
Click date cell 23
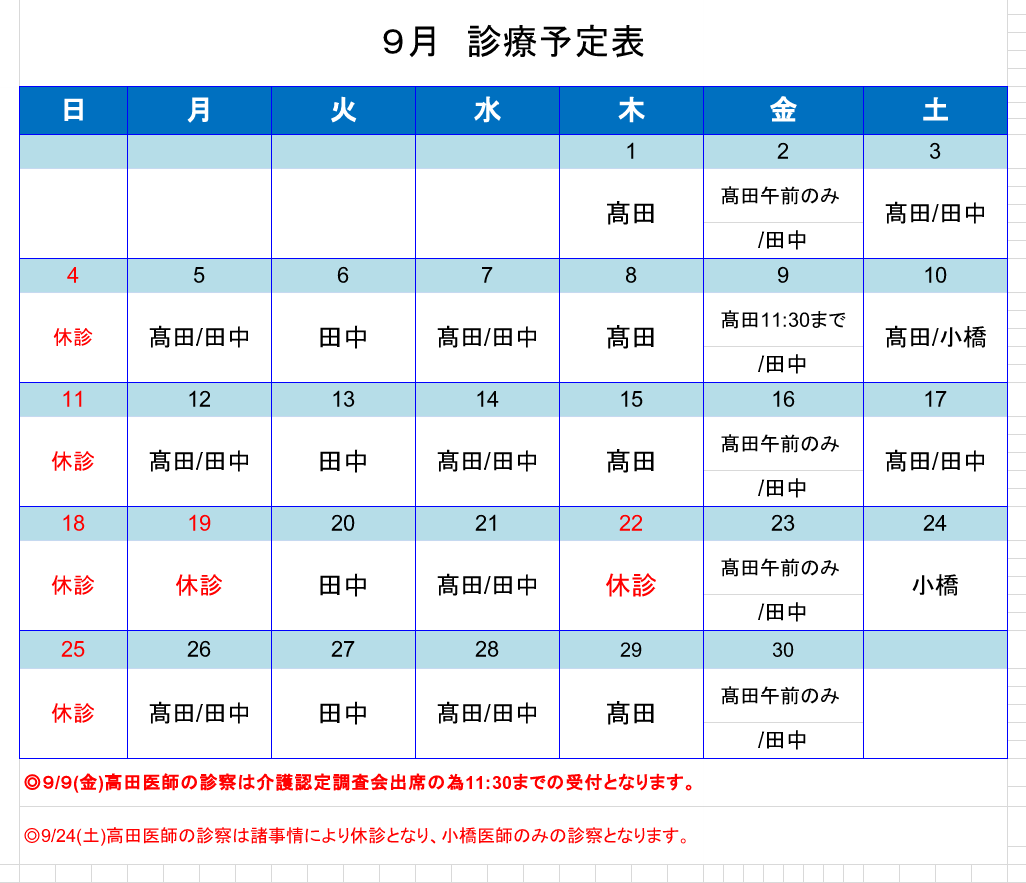pos(783,524)
